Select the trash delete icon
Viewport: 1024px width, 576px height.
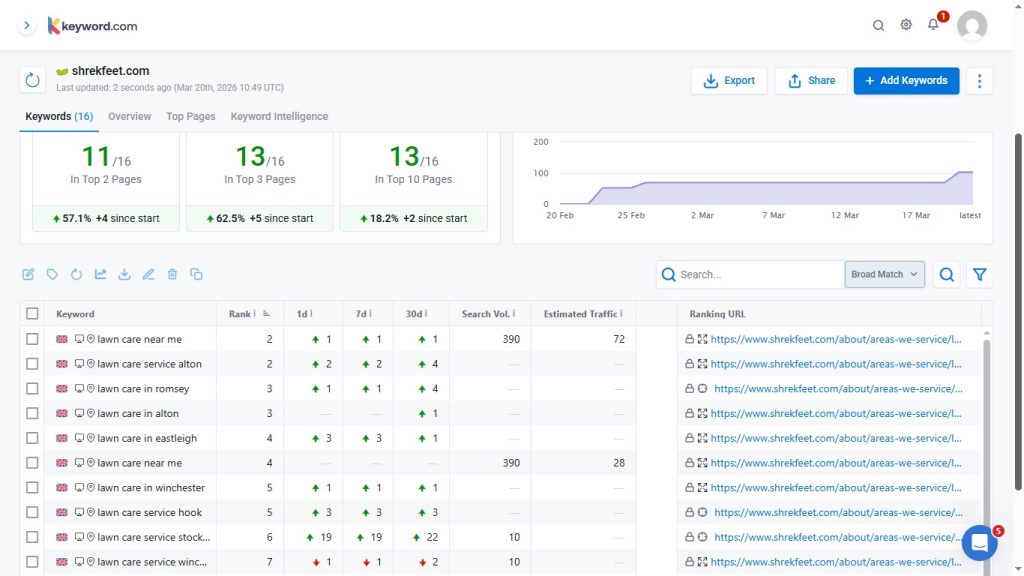172,274
